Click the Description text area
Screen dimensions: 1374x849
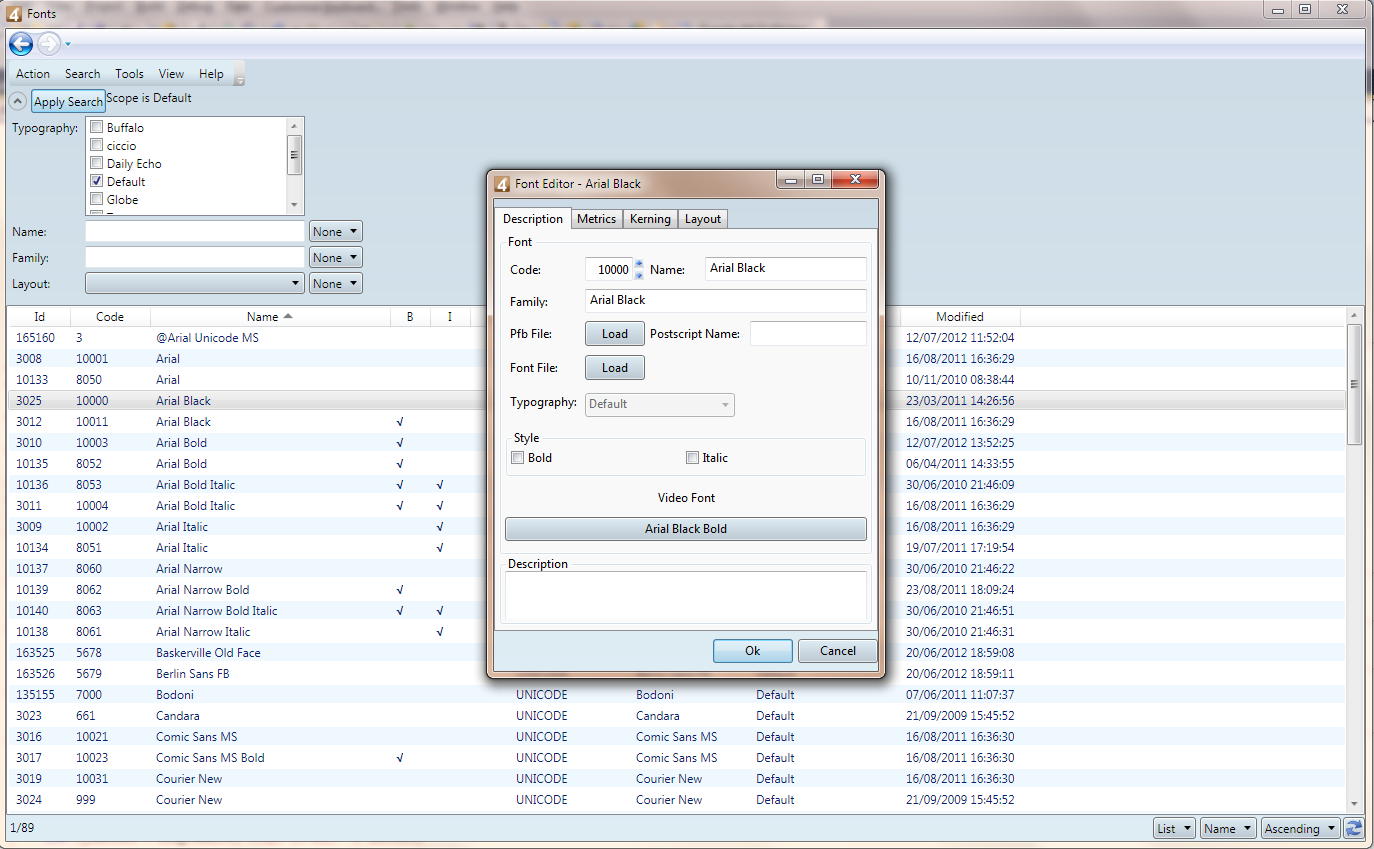pyautogui.click(x=686, y=597)
